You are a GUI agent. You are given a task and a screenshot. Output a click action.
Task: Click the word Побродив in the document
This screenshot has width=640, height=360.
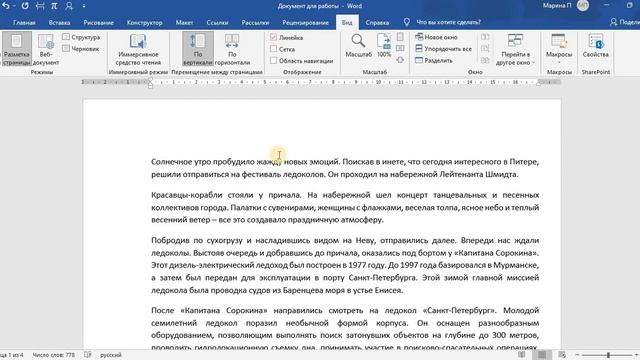point(169,240)
